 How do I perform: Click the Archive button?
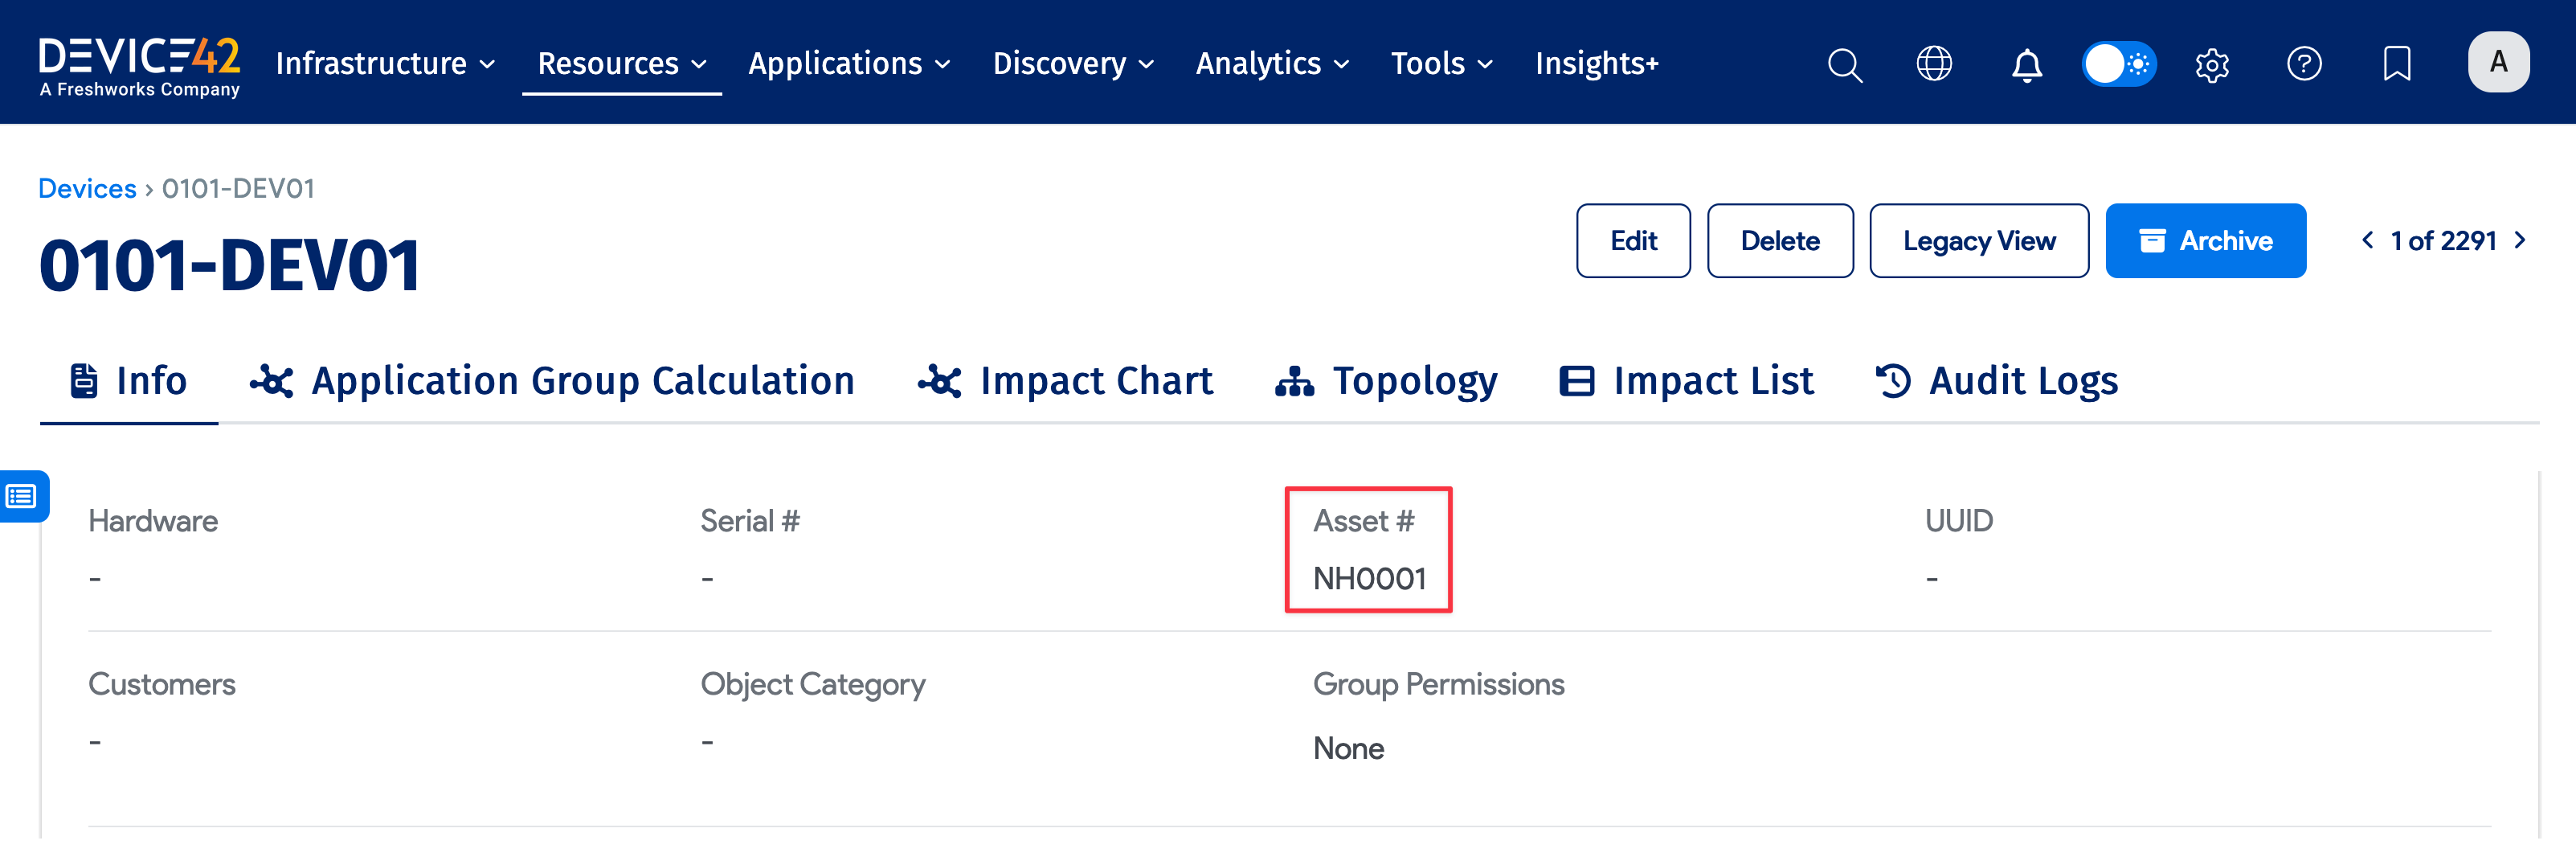click(2206, 240)
